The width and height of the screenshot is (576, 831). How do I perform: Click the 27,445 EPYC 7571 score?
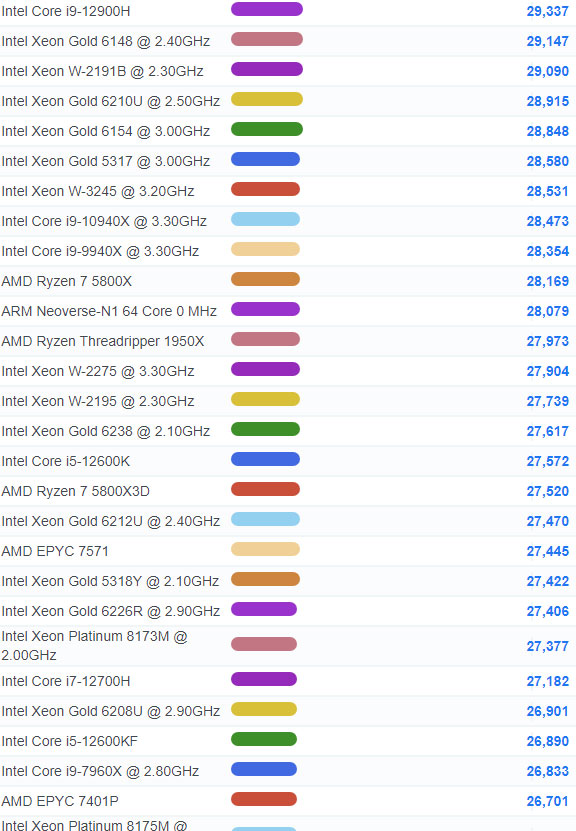click(x=547, y=551)
